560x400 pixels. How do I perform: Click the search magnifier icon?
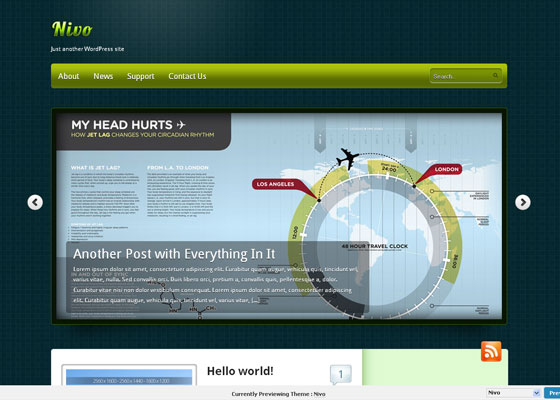click(495, 76)
